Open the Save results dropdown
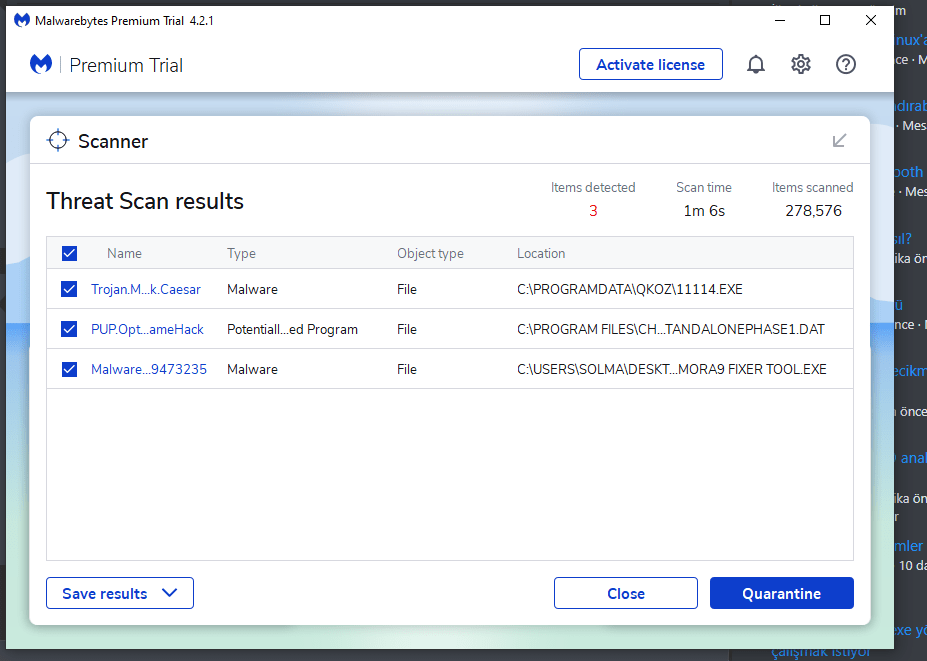This screenshot has width=927, height=661. click(x=120, y=593)
